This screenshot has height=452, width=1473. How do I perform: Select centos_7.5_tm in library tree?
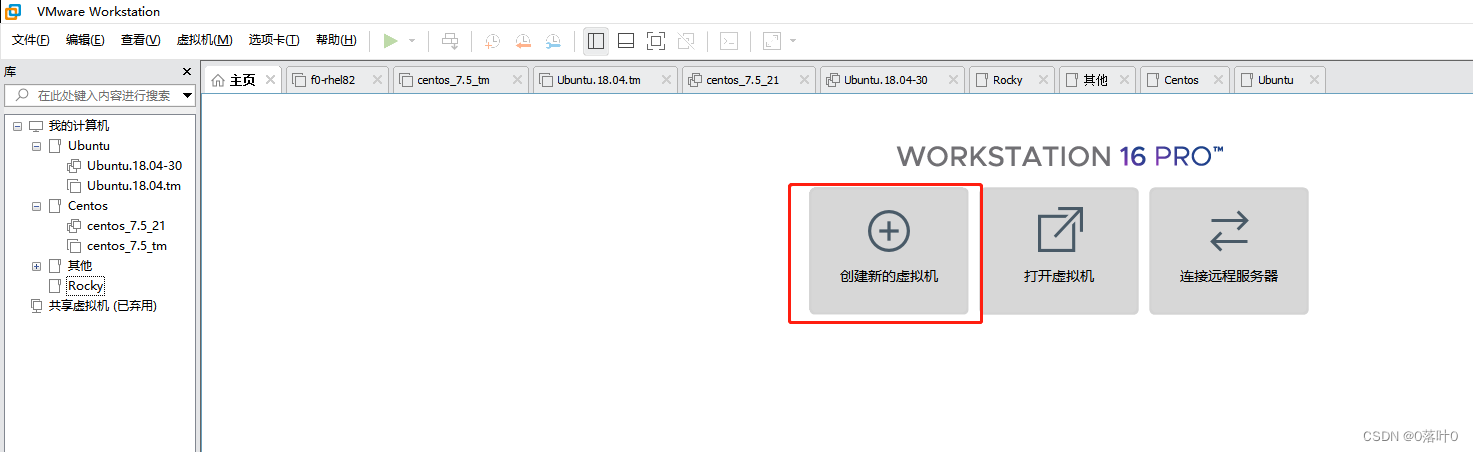[x=126, y=246]
